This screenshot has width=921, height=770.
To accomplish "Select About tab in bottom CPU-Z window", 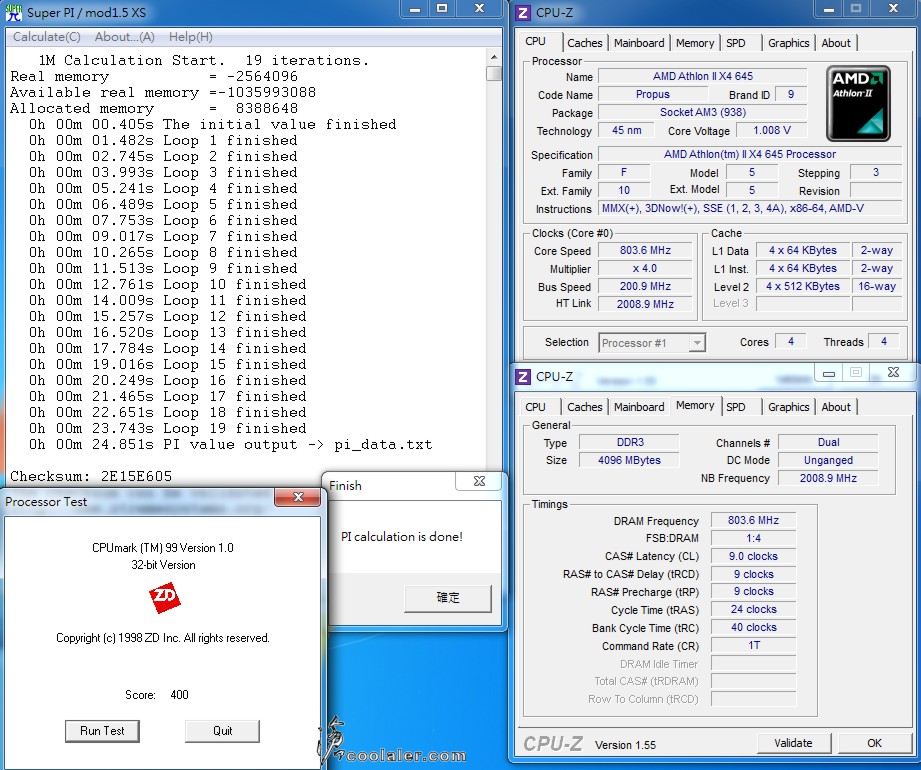I will pos(836,407).
